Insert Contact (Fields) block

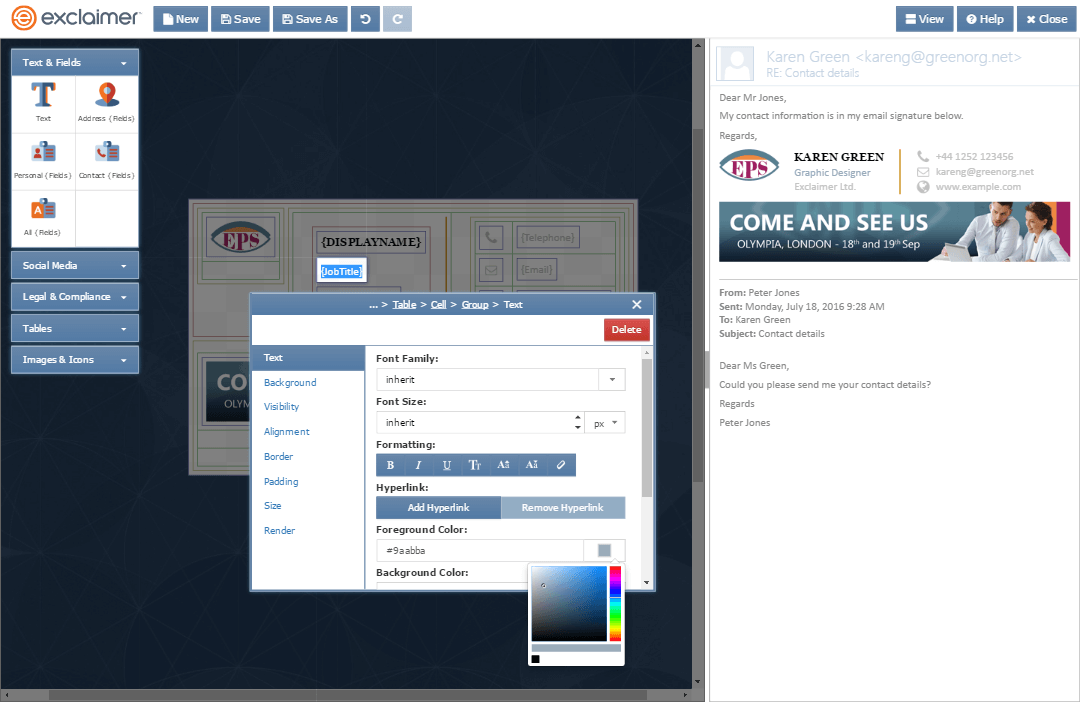click(107, 161)
